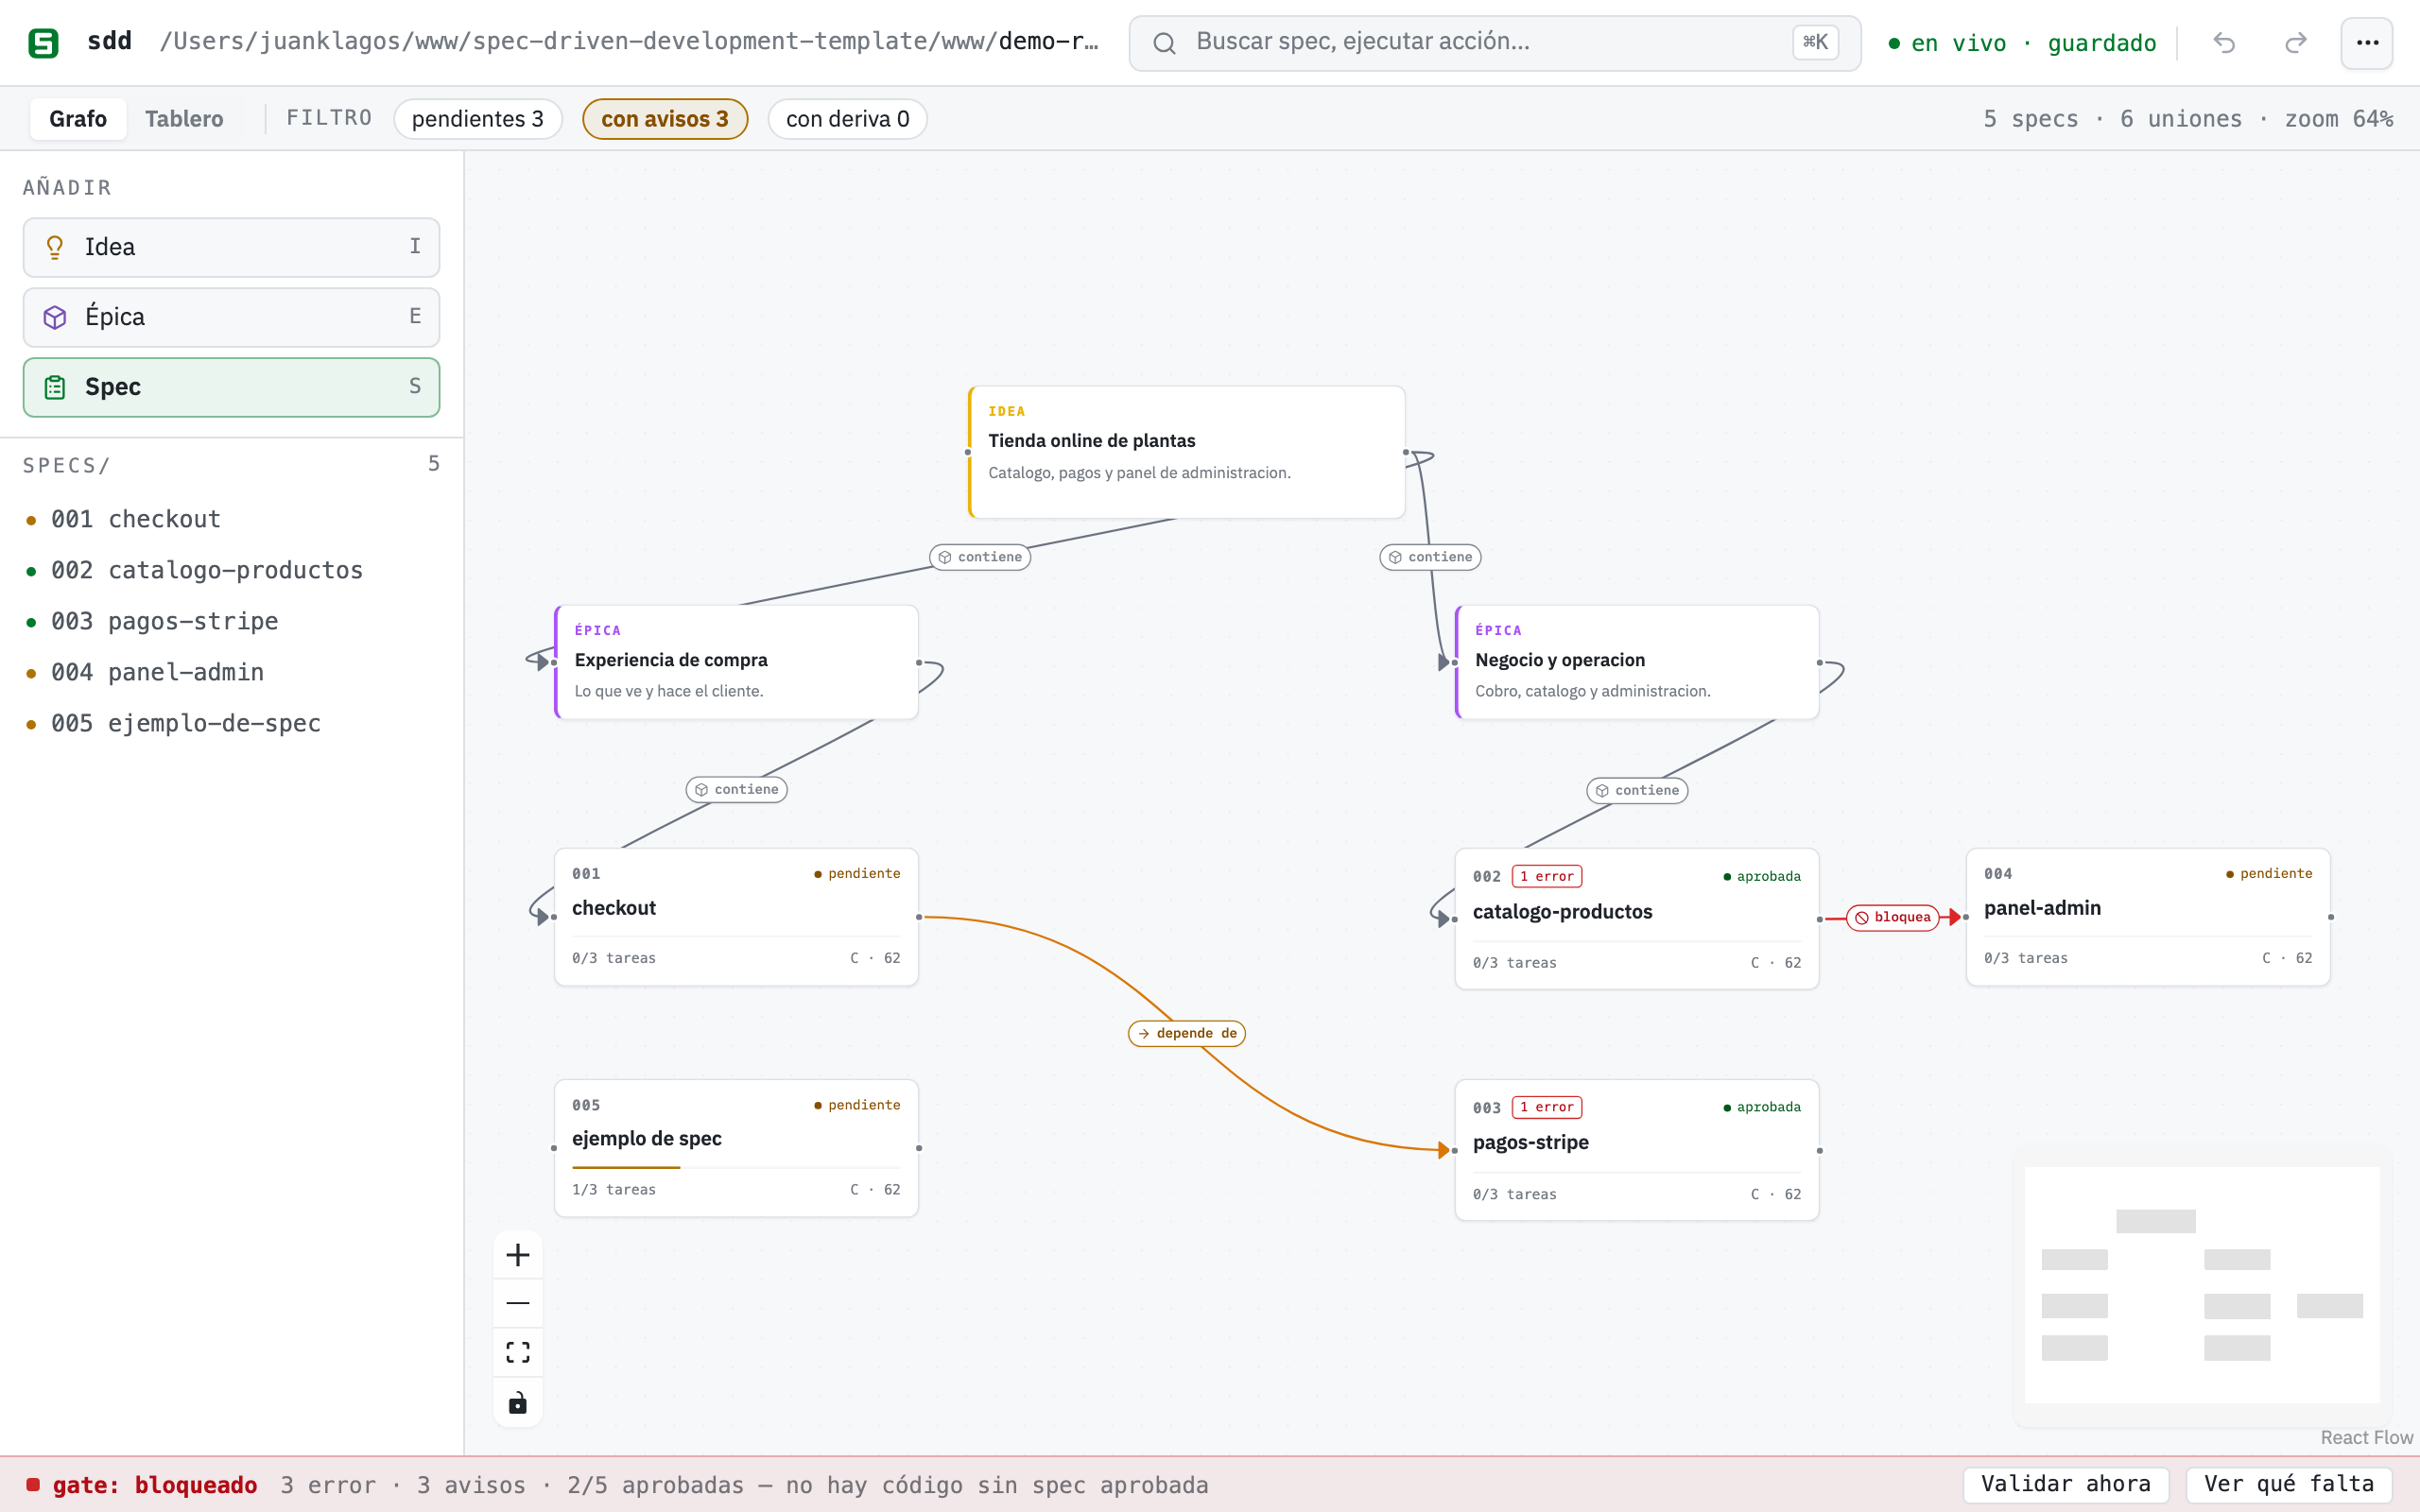Click progress bar on ejemplo de spec
Viewport: 2420px width, 1512px height.
736,1167
